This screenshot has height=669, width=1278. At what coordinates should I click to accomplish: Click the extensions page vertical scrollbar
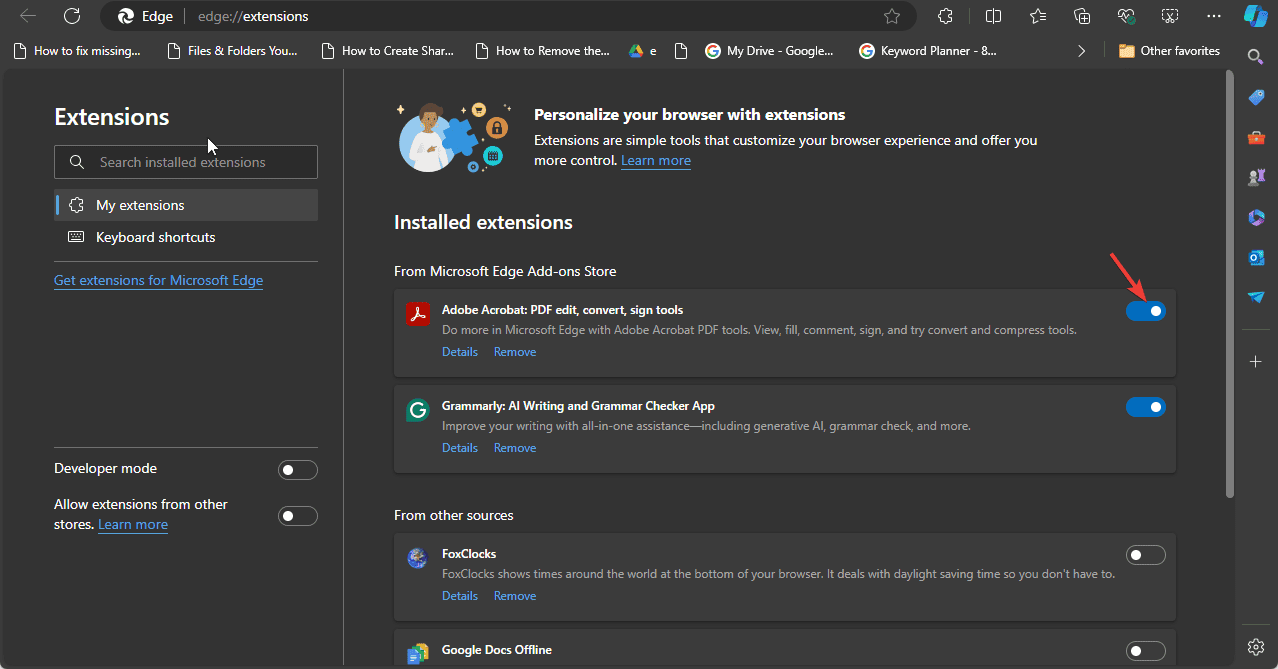[1230, 284]
